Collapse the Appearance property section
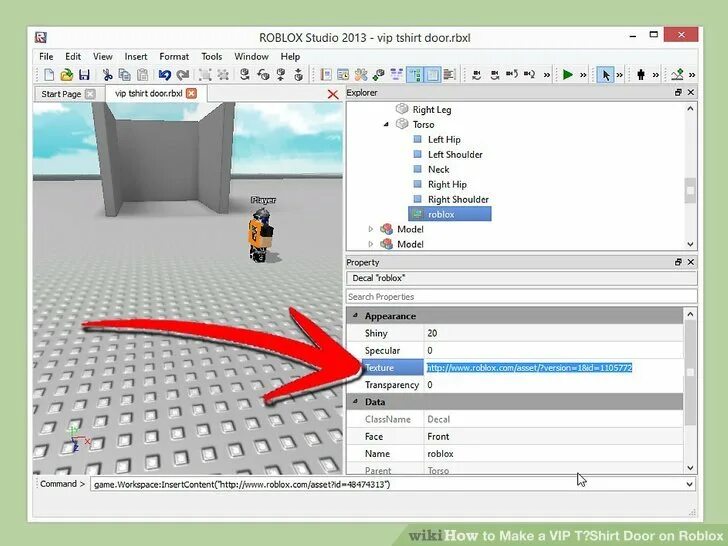The height and width of the screenshot is (546, 728). [355, 316]
